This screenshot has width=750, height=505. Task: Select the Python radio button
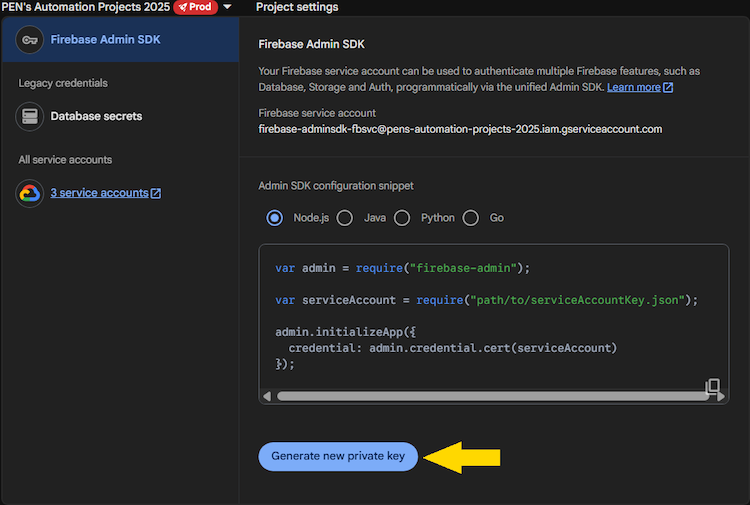coord(402,218)
